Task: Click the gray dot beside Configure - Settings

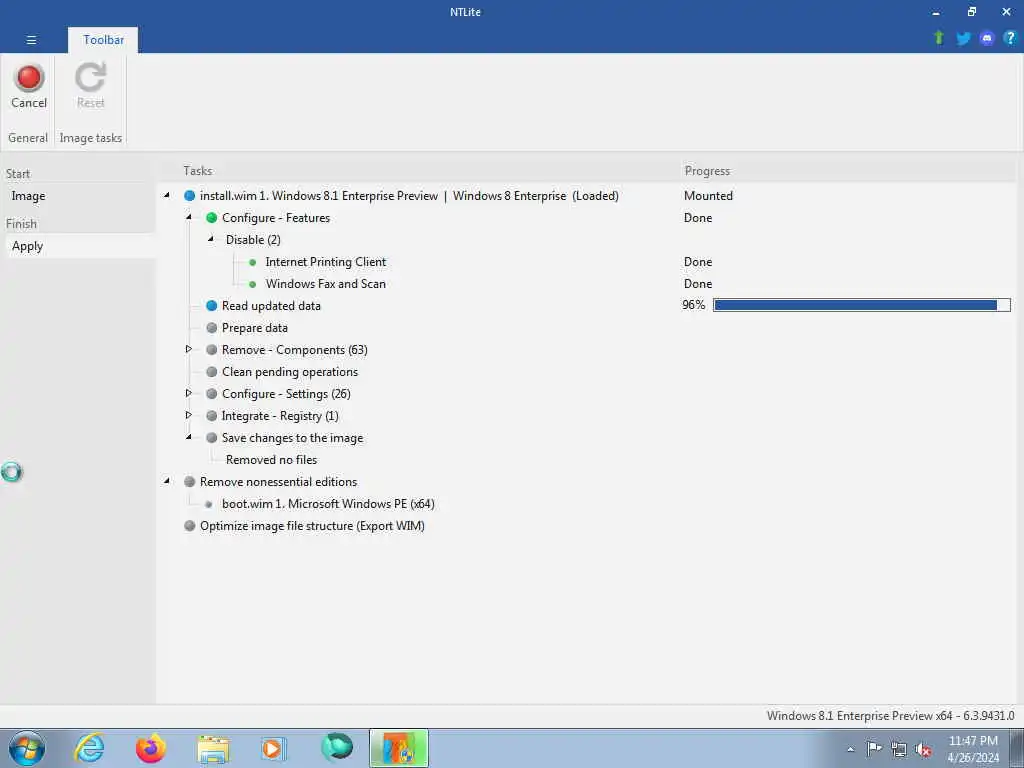Action: click(212, 394)
